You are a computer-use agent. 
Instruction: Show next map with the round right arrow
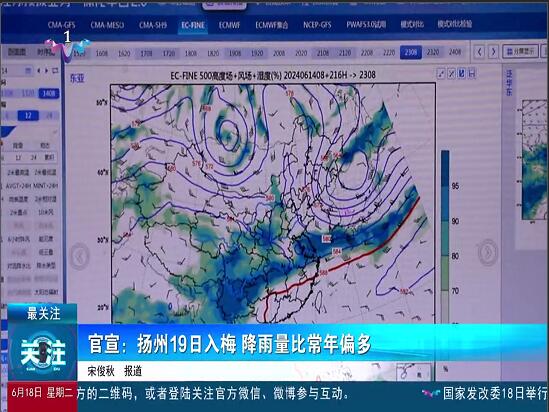click(x=488, y=252)
